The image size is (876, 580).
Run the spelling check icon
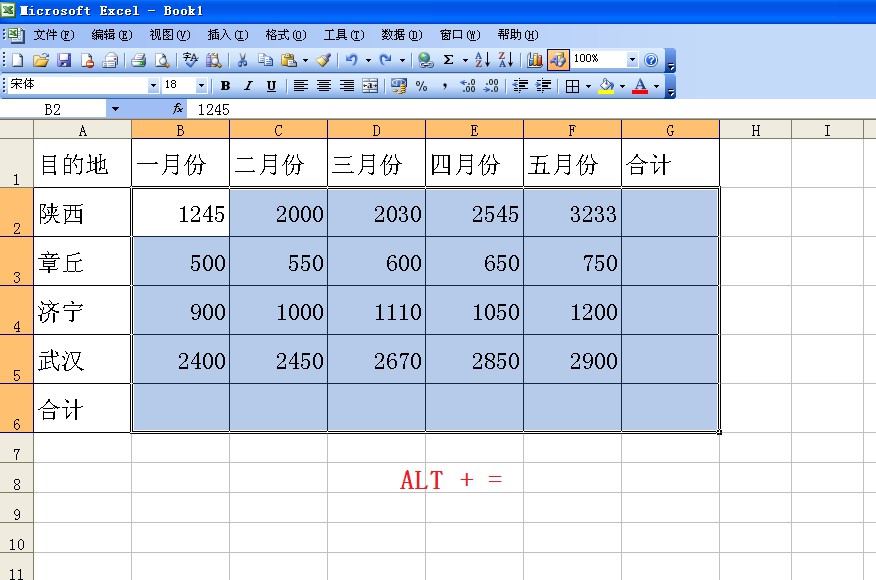[x=193, y=60]
